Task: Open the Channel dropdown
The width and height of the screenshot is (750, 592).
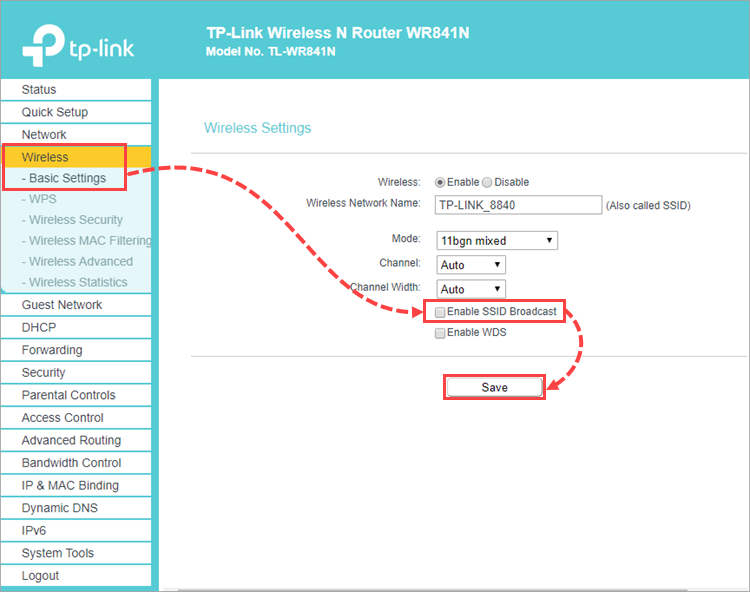Action: [x=471, y=264]
